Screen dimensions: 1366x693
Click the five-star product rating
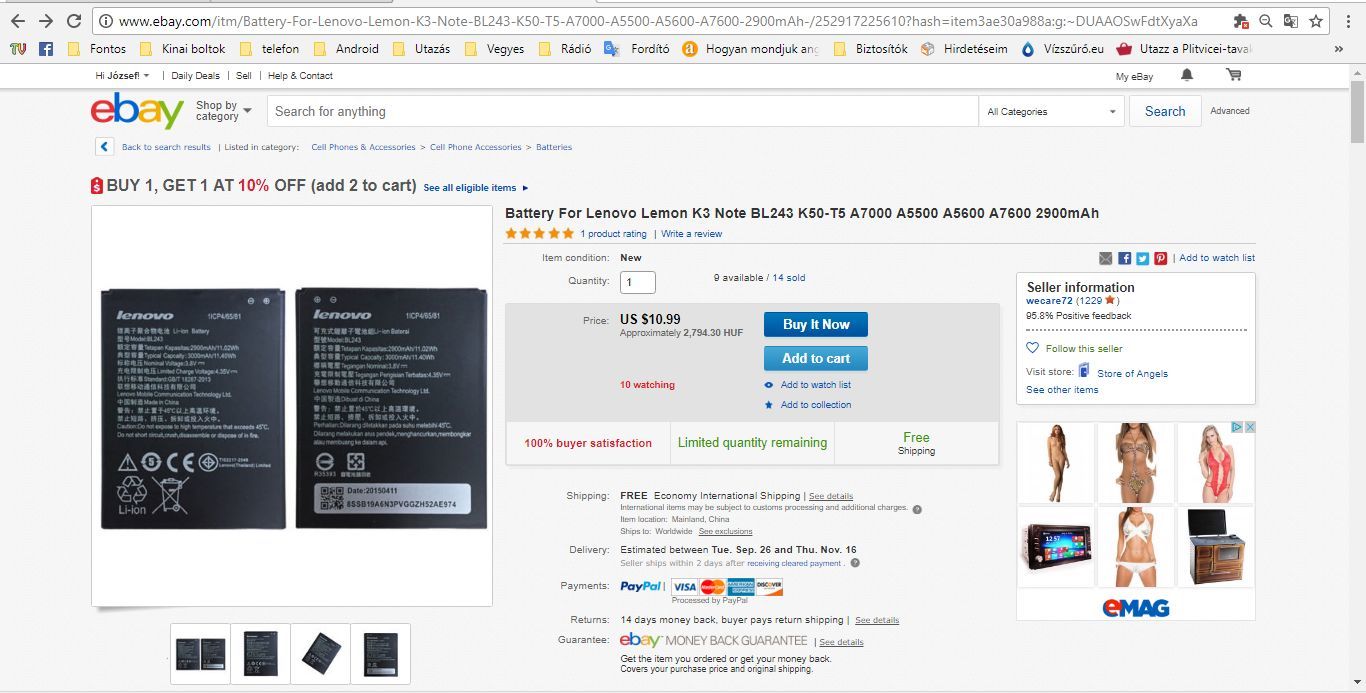tap(540, 233)
